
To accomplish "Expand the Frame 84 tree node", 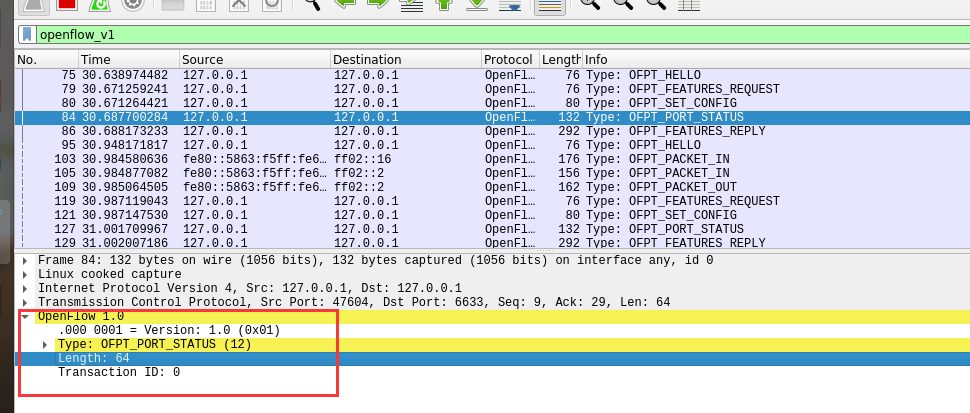I will coord(25,261).
